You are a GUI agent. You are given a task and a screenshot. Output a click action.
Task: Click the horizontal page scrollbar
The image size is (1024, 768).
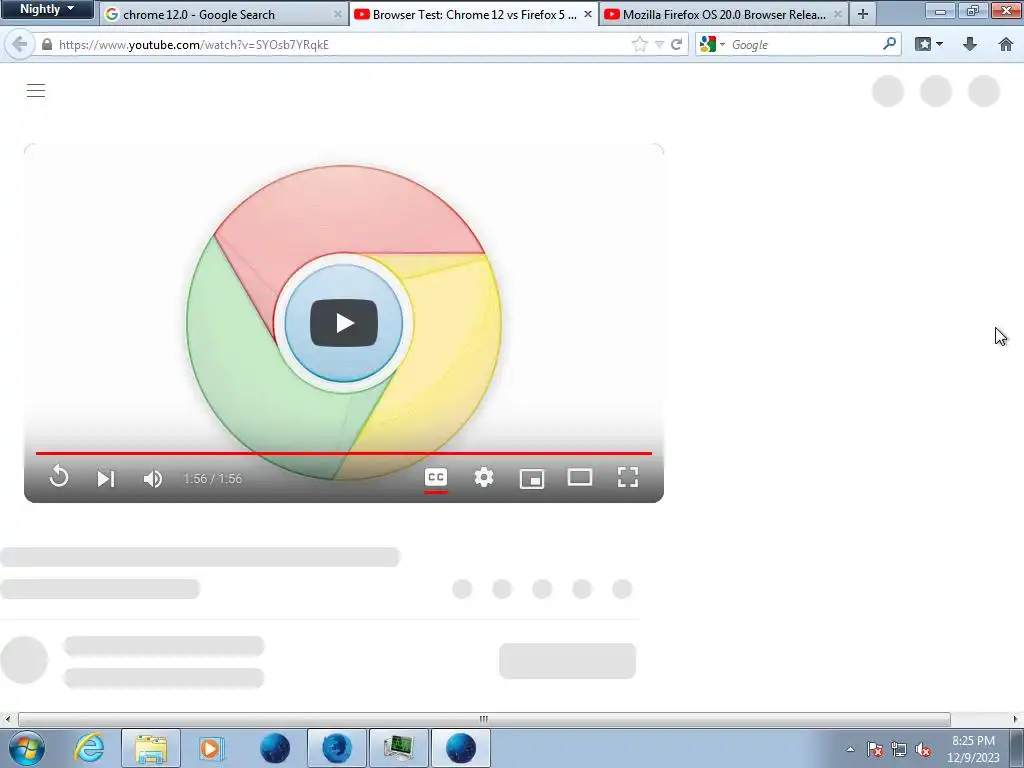click(x=484, y=719)
